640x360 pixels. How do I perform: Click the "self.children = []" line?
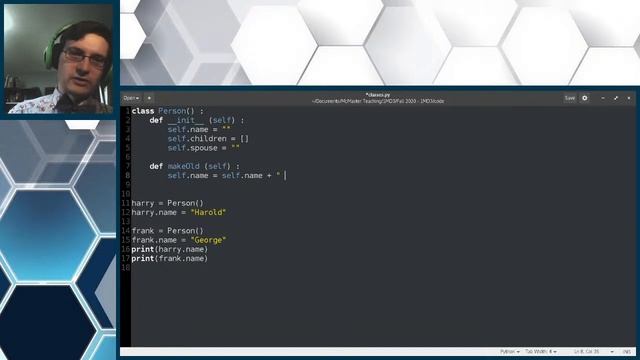[x=208, y=139]
